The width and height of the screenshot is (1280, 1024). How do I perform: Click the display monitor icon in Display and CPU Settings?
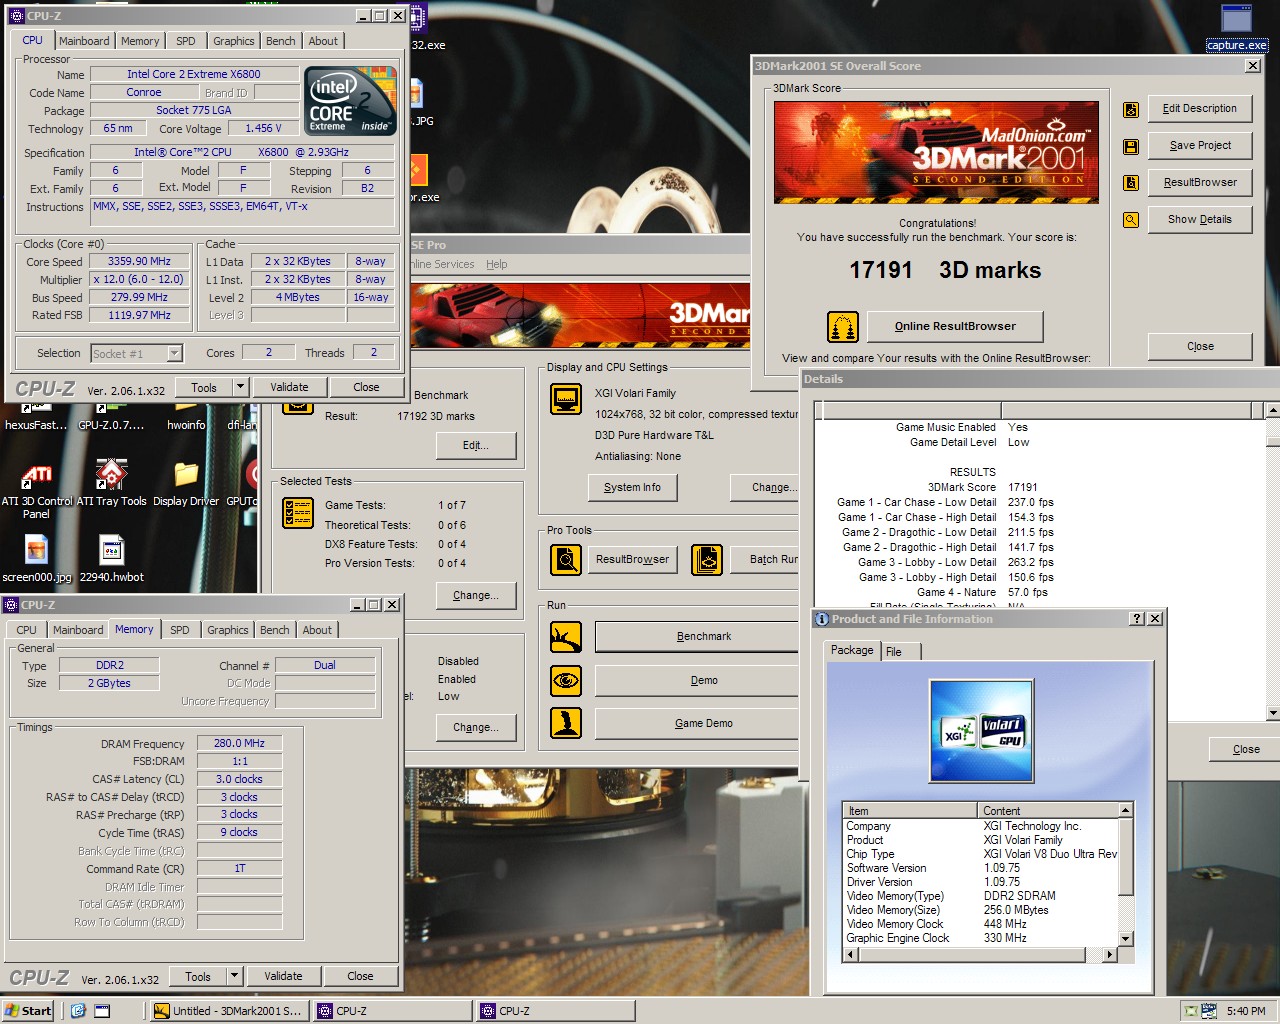[x=566, y=399]
